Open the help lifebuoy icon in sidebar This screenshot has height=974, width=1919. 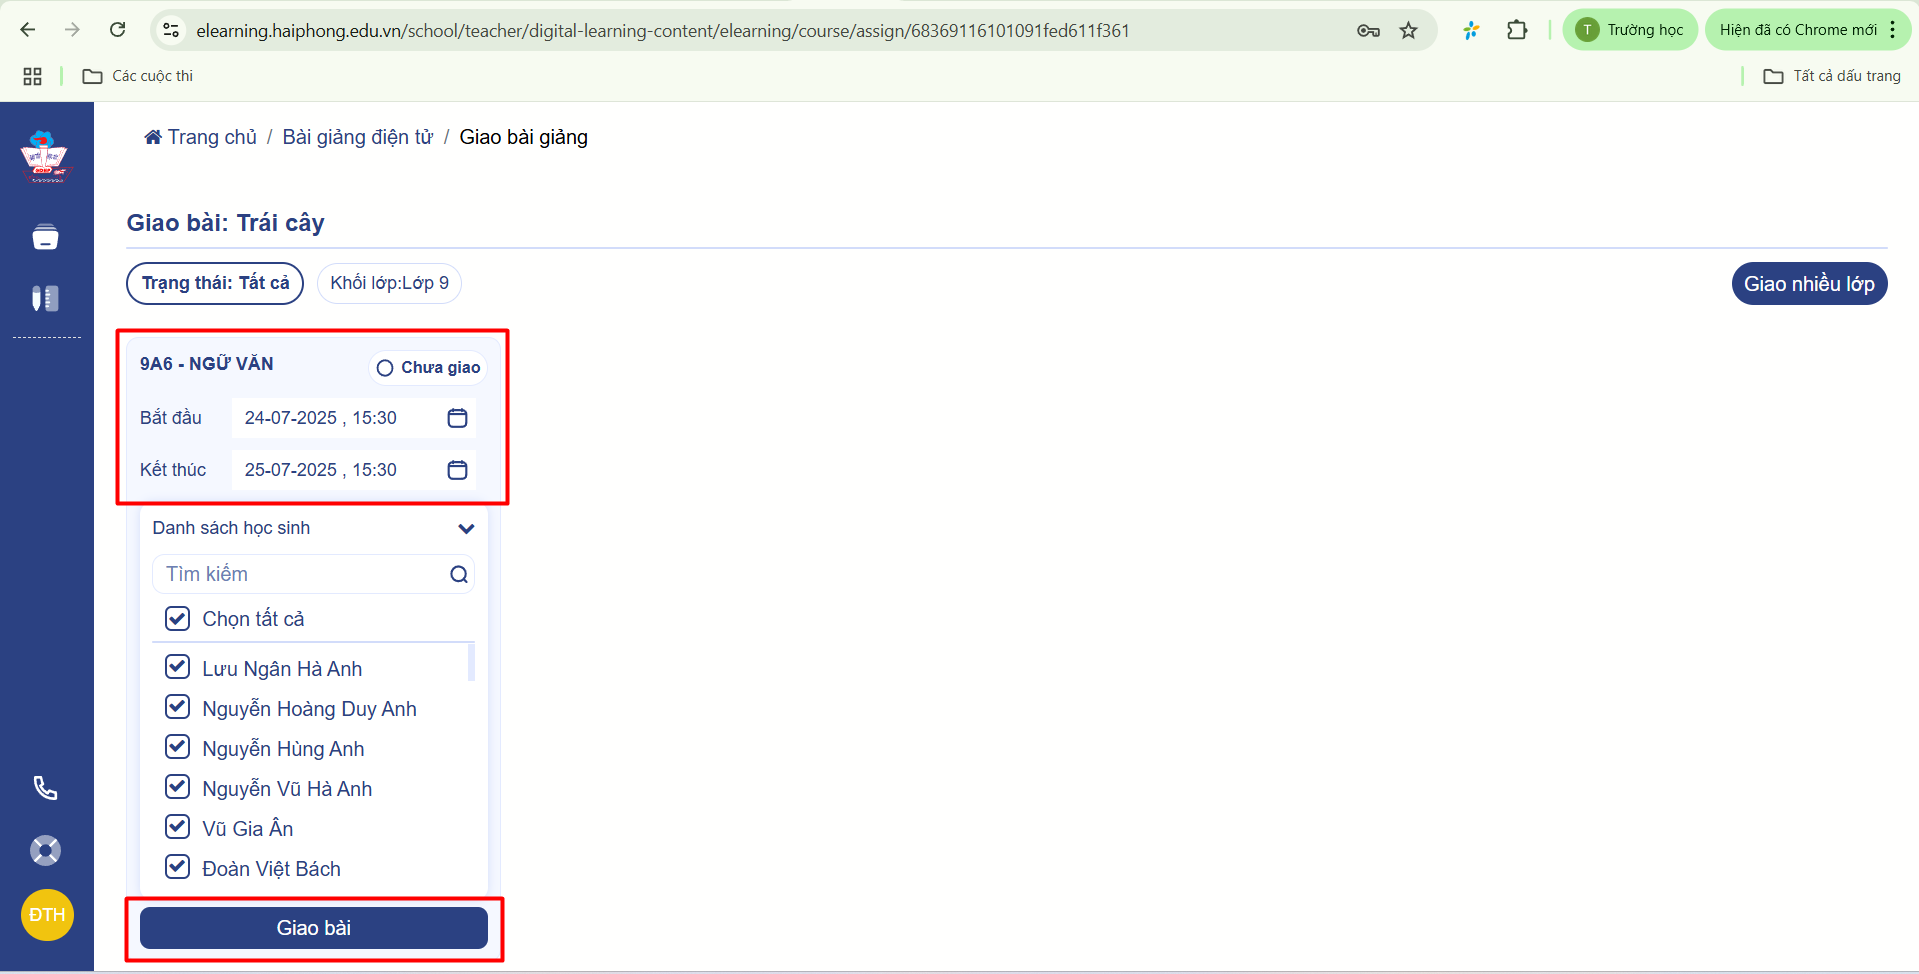(x=46, y=851)
